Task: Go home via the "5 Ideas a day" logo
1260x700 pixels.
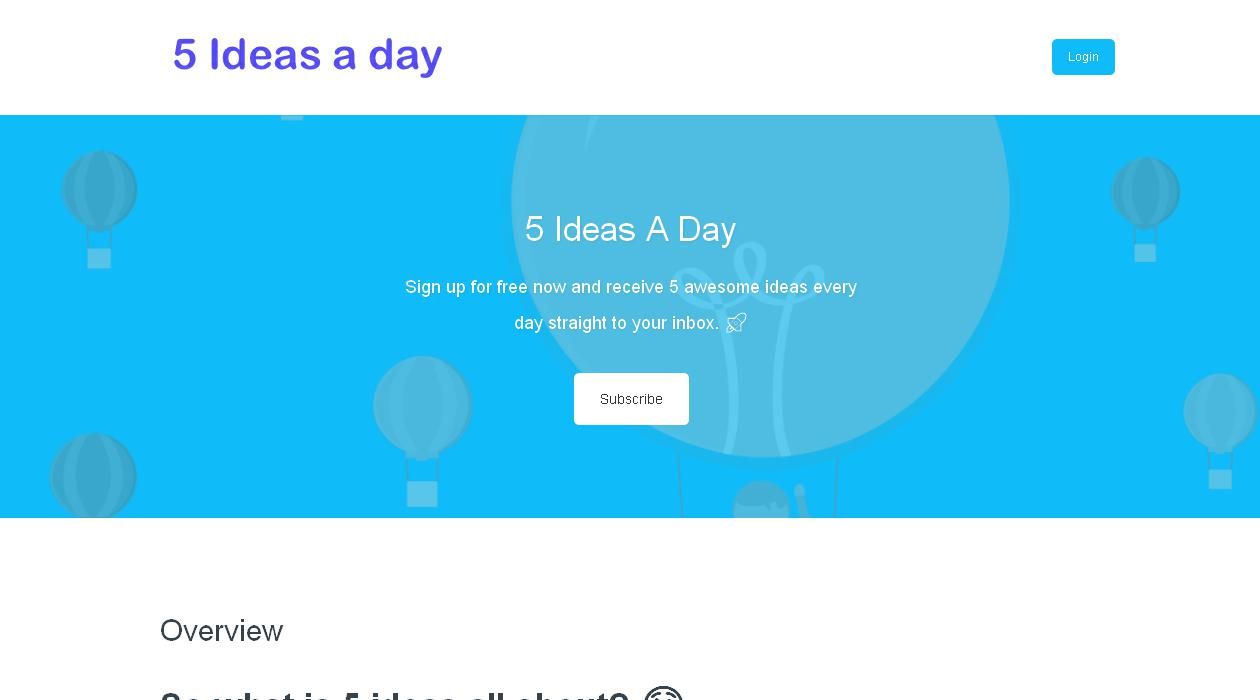Action: pyautogui.click(x=307, y=55)
